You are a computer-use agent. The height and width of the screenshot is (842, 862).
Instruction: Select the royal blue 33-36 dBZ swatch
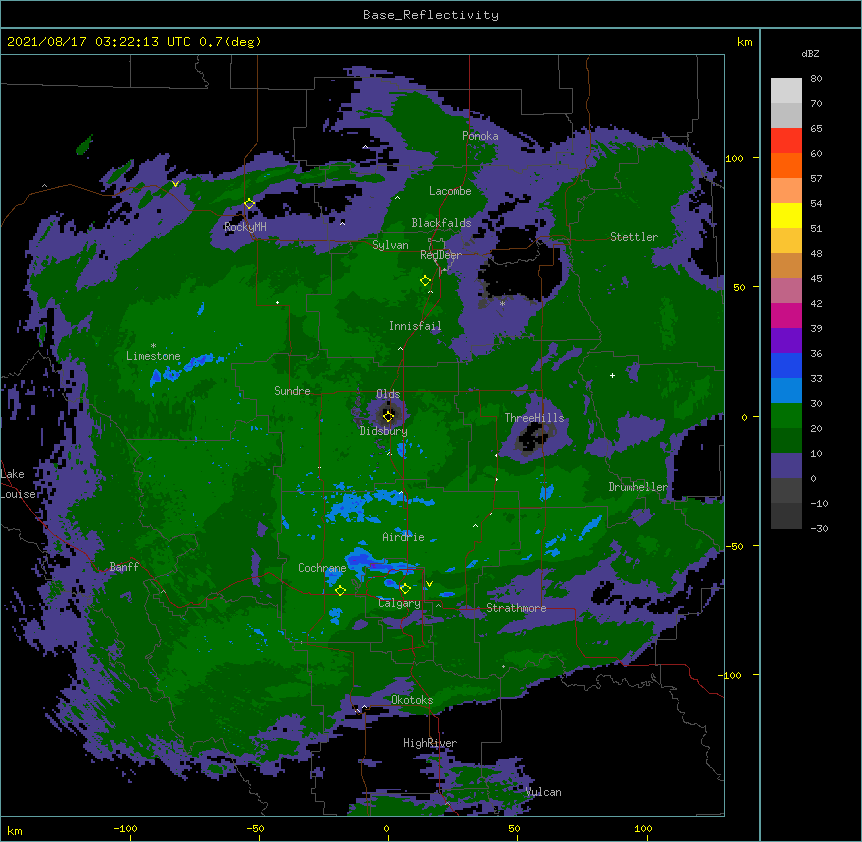(786, 365)
